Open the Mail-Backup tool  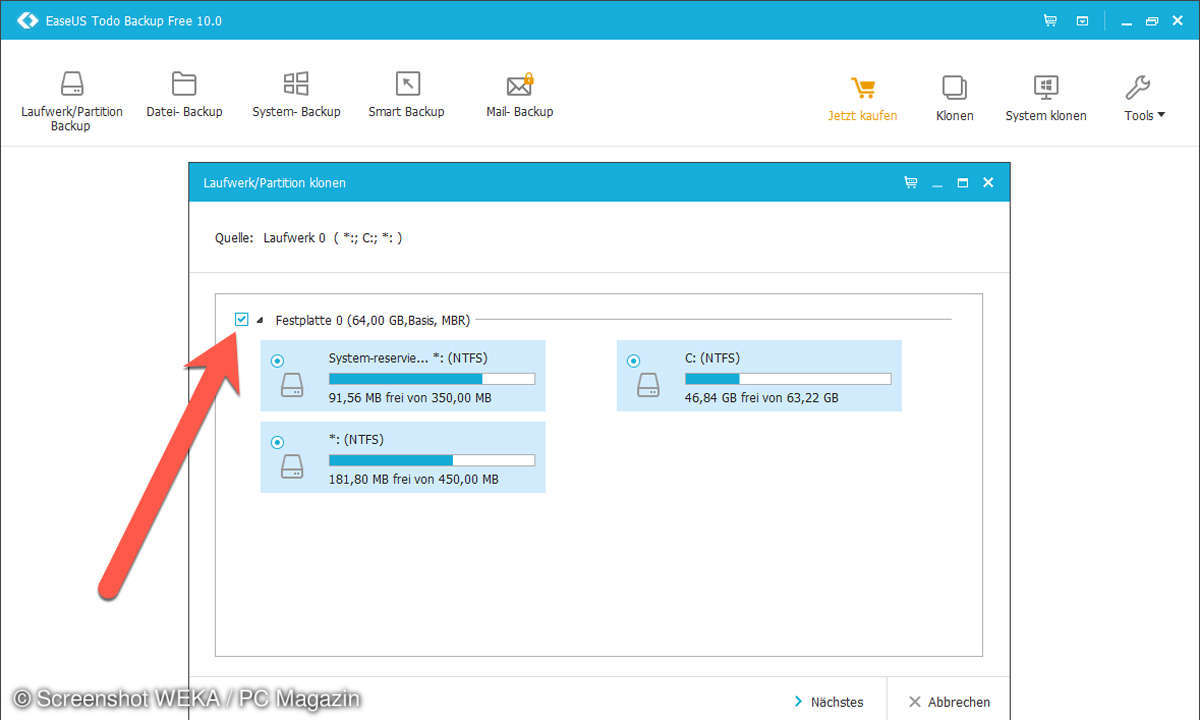519,96
